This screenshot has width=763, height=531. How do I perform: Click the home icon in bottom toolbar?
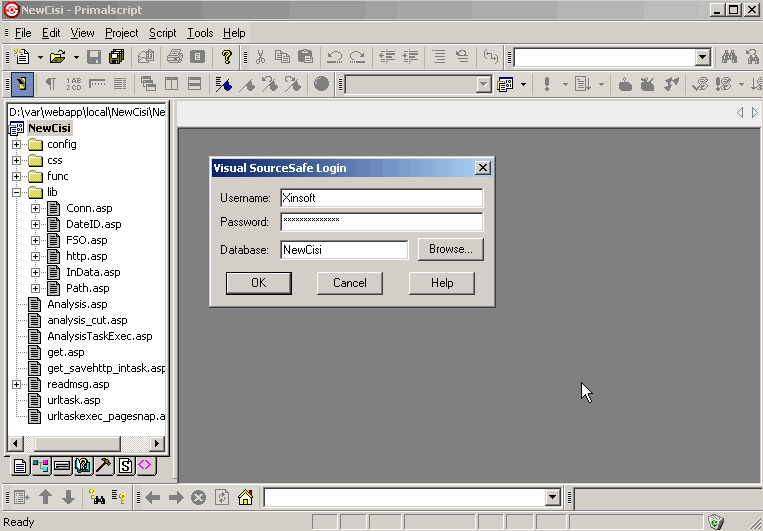click(x=245, y=497)
